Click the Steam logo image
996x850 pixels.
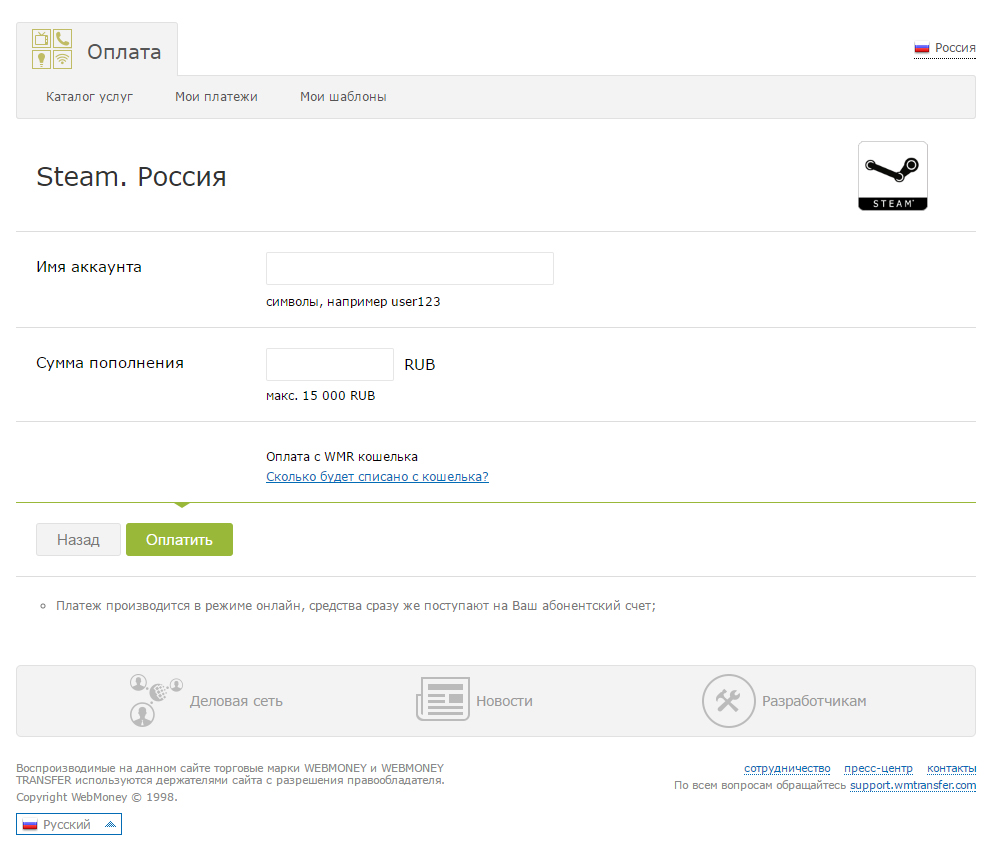coord(892,176)
